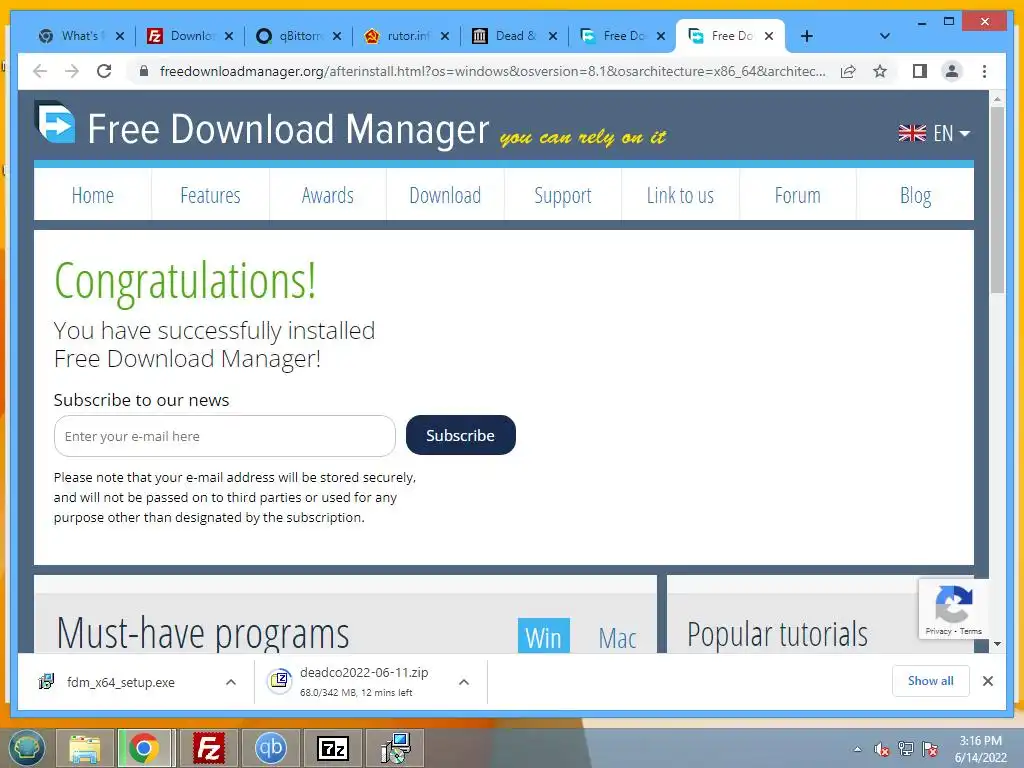Click the deadco2022-06-11.zip download item
The image size is (1024, 768).
point(356,682)
